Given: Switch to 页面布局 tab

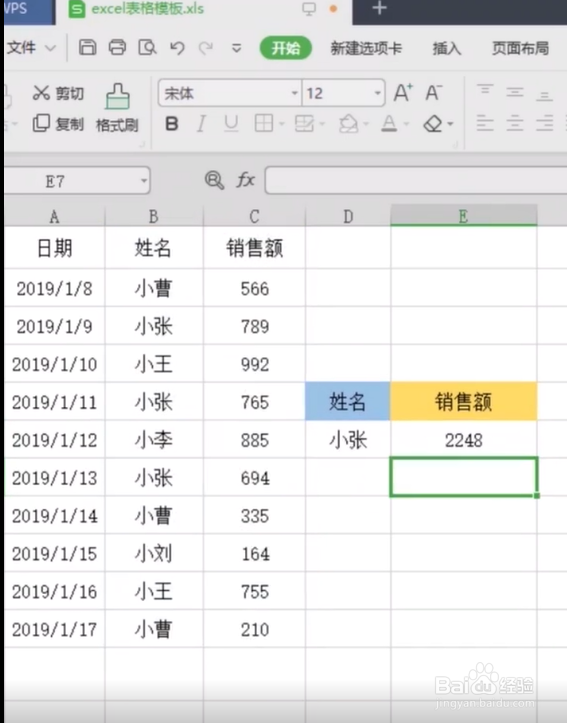Looking at the screenshot, I should [x=520, y=48].
